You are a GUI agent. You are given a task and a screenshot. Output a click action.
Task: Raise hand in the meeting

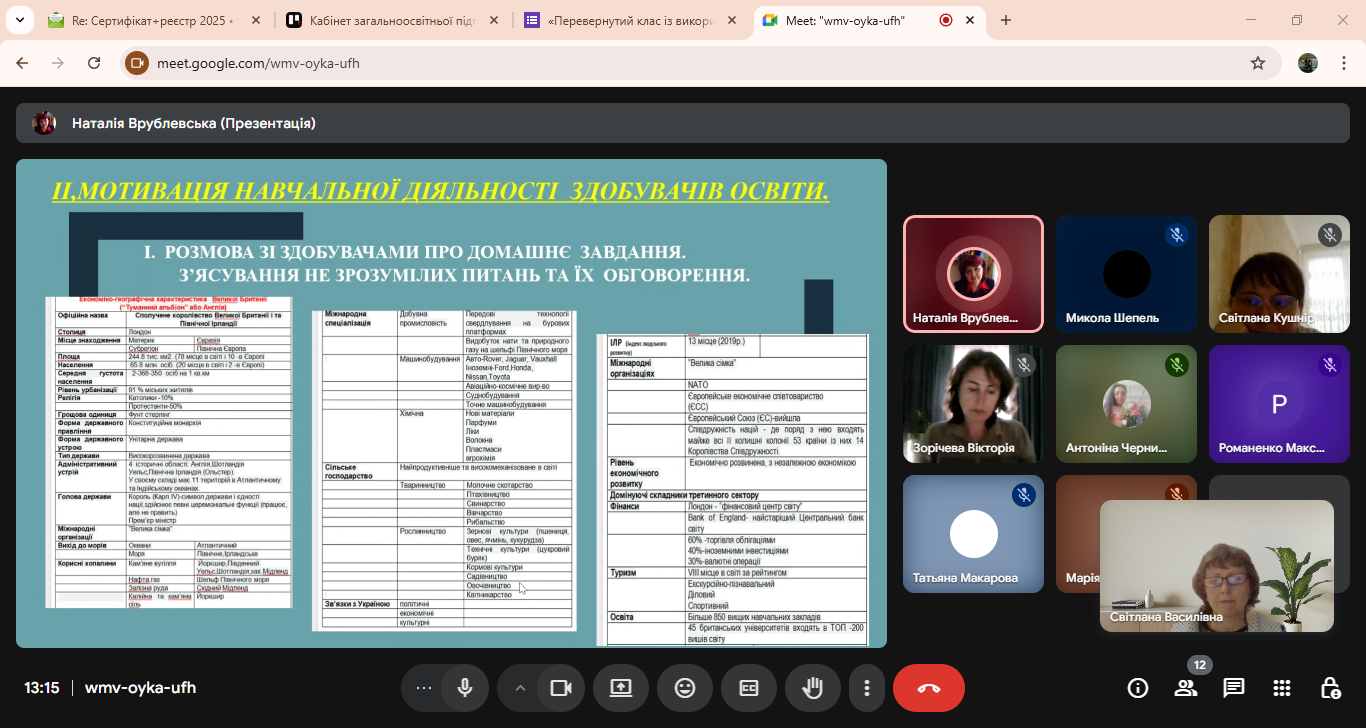click(x=813, y=688)
